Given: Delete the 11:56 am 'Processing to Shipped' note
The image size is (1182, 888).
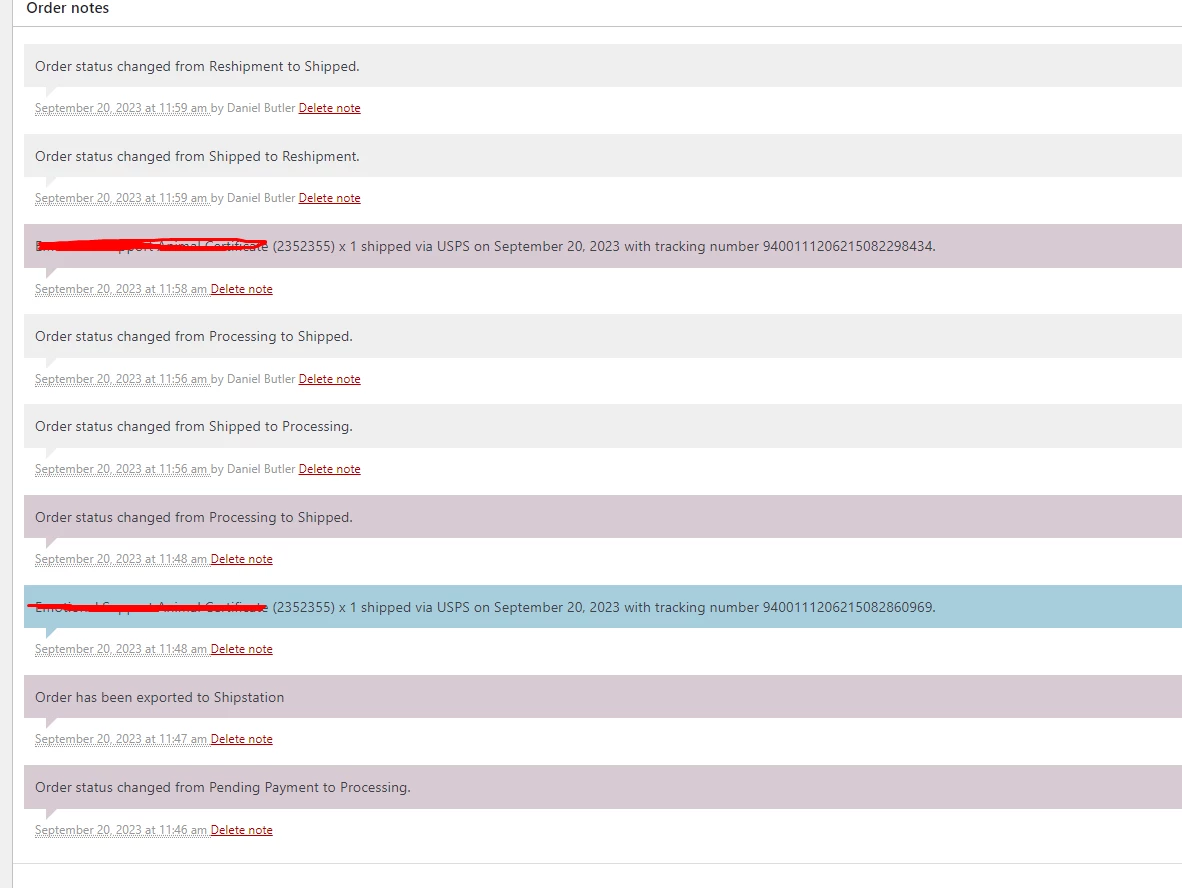Looking at the screenshot, I should coord(329,378).
